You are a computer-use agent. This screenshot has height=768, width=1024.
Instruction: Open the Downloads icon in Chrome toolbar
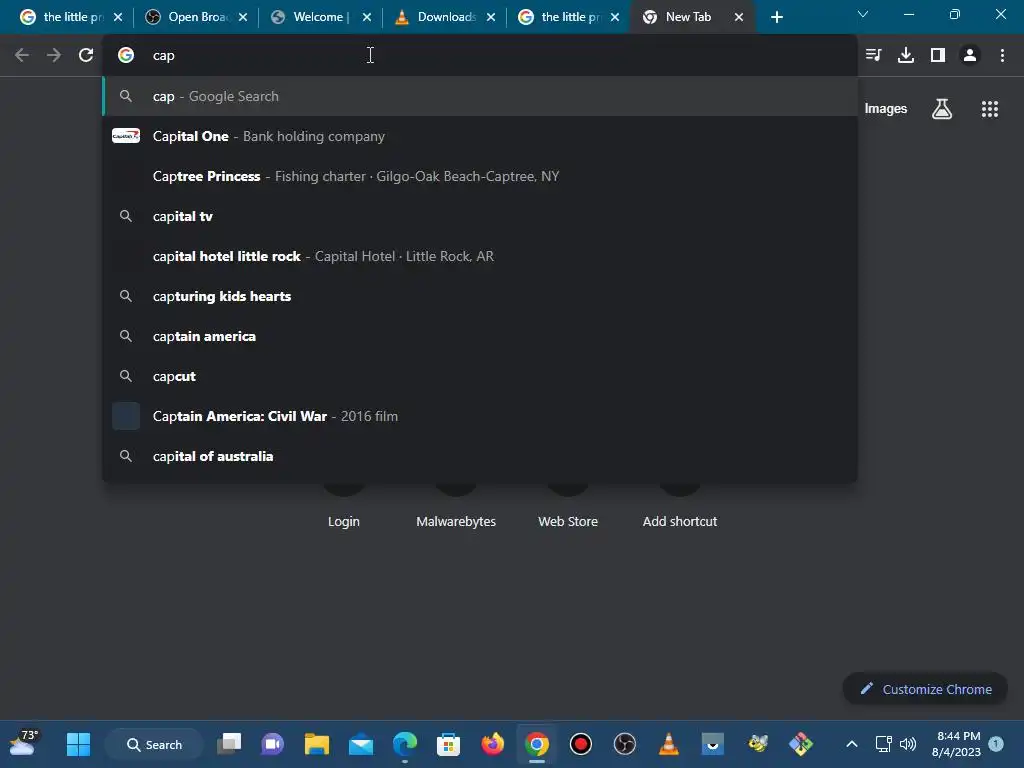click(906, 56)
